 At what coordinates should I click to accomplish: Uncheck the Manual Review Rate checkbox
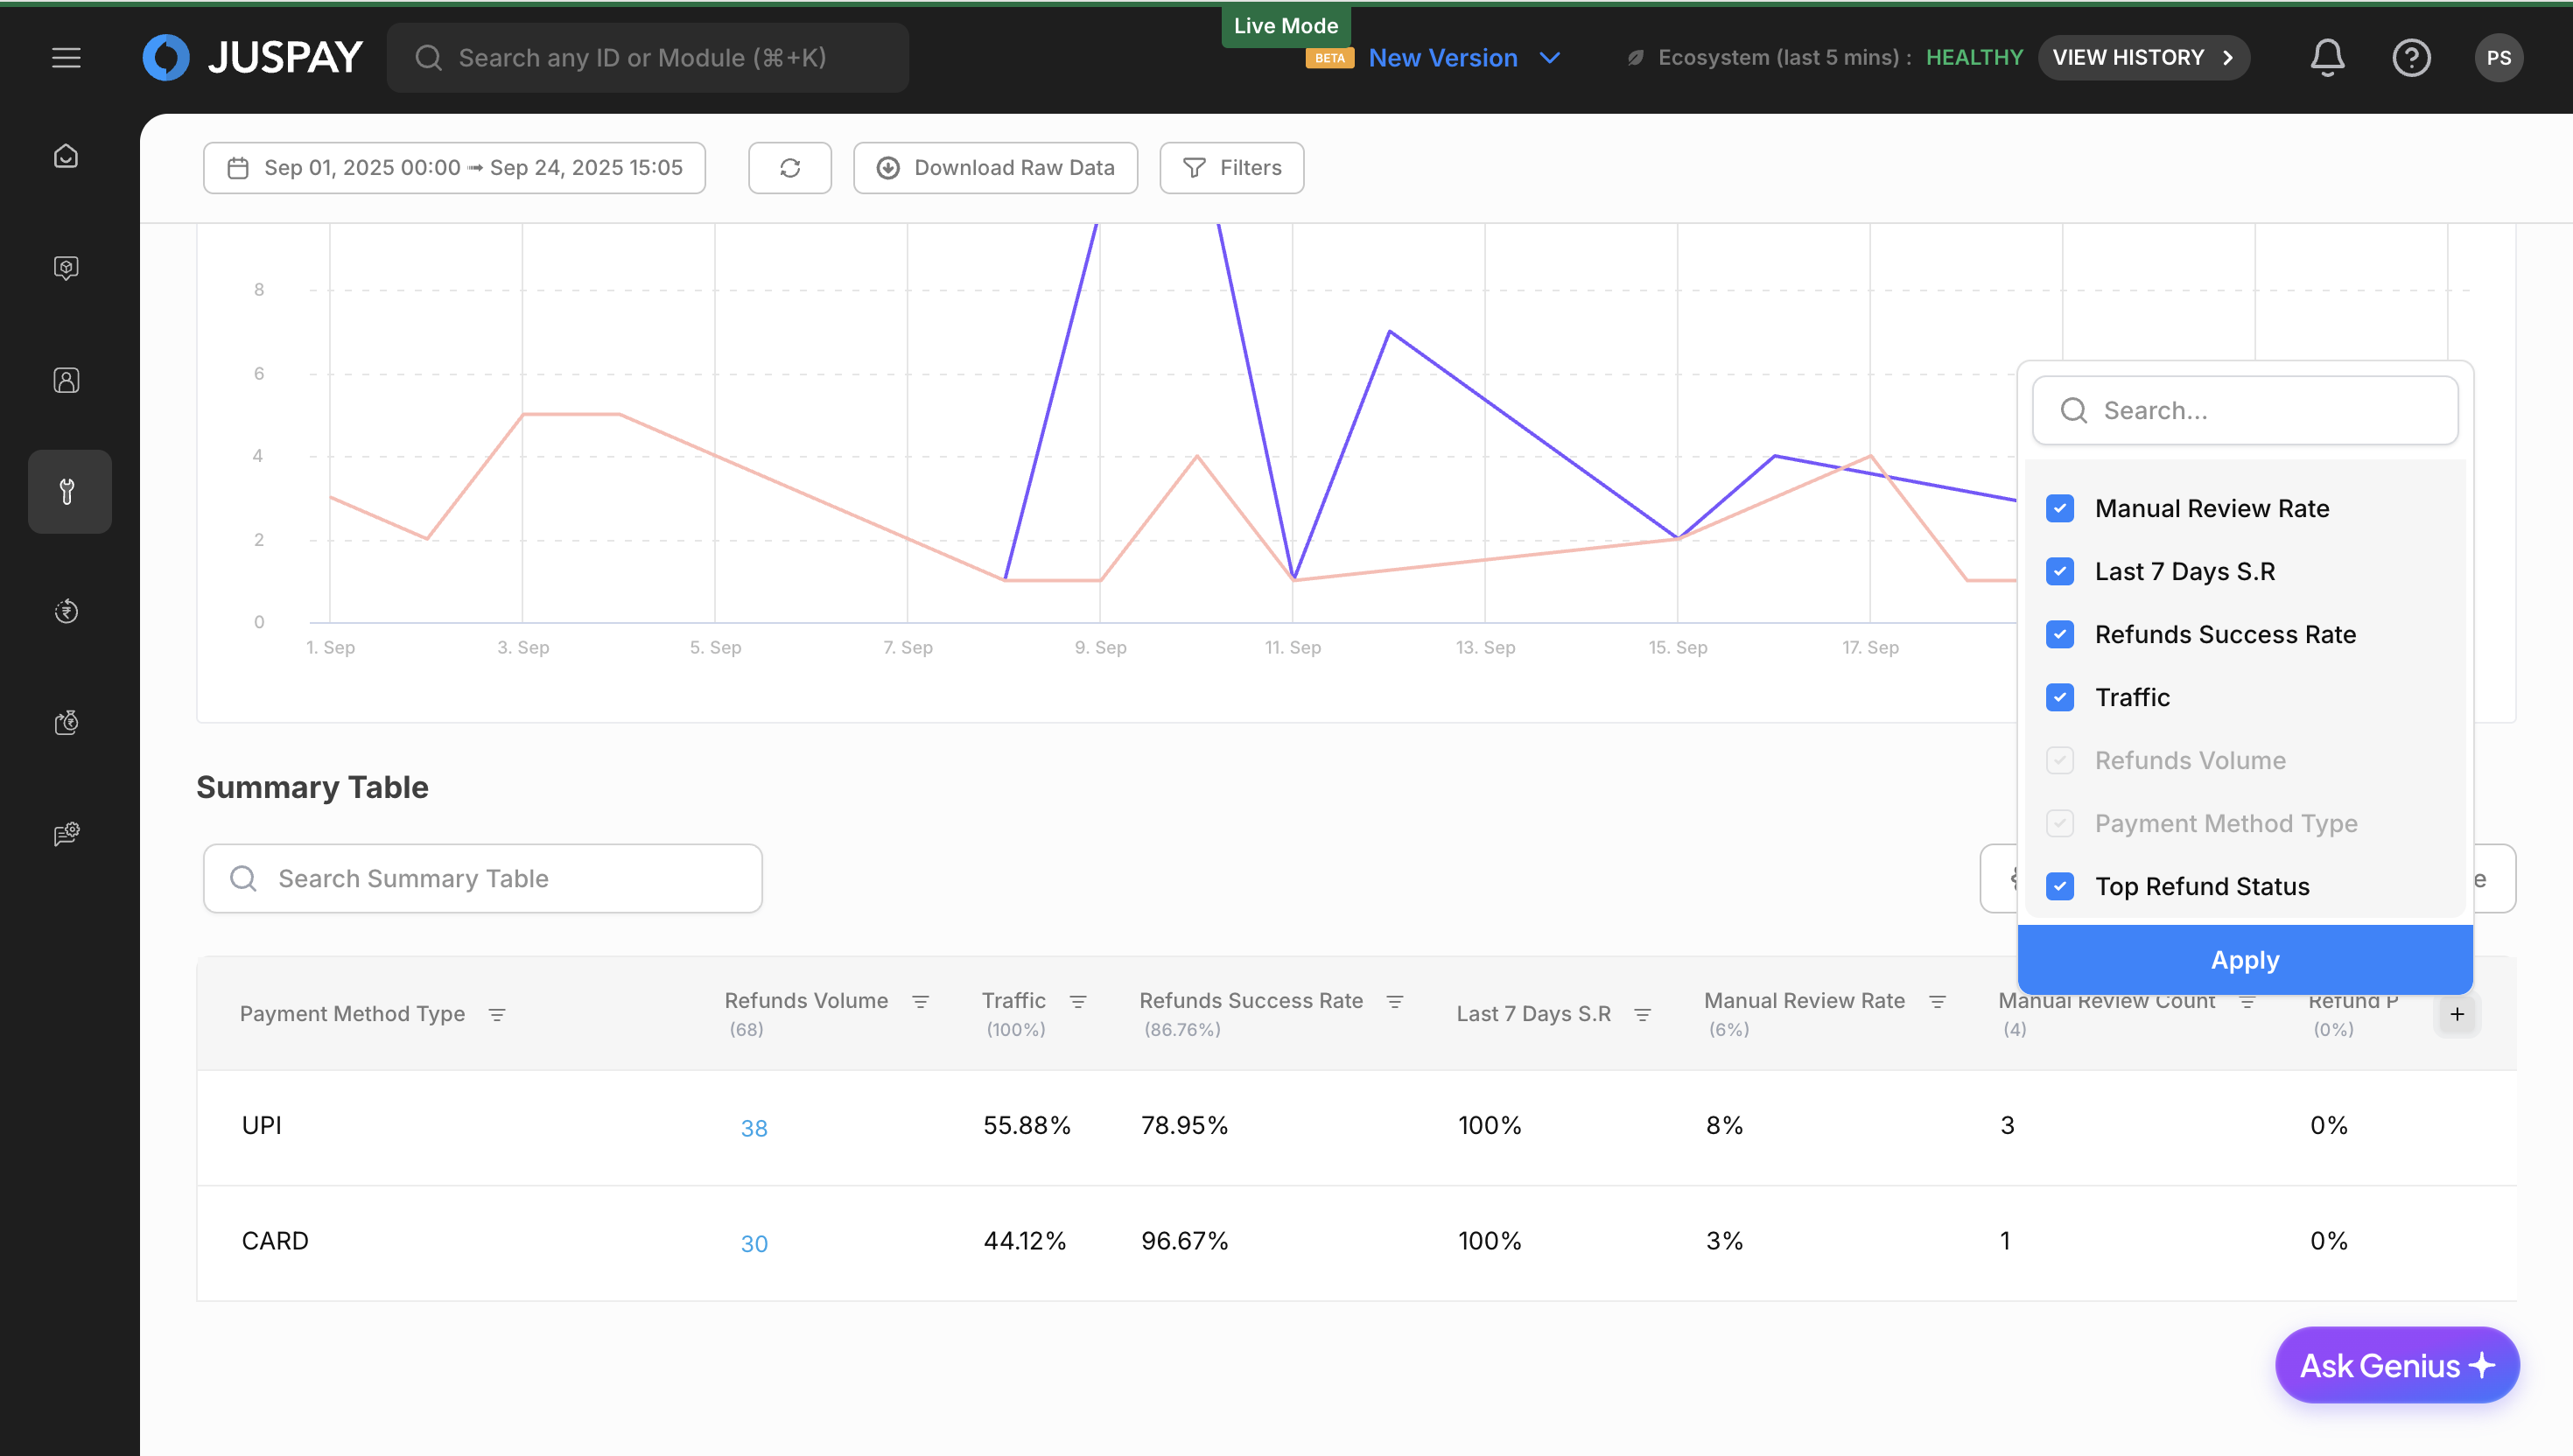tap(2060, 508)
